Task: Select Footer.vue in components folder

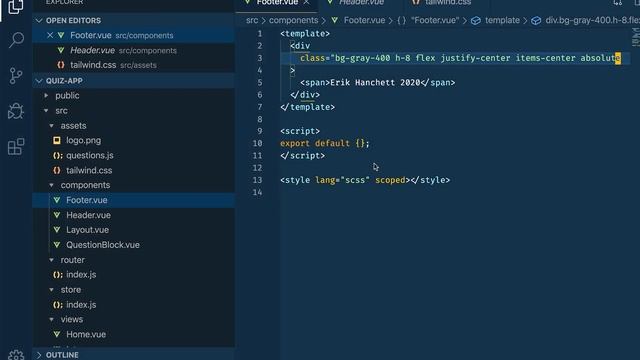Action: 133,200
